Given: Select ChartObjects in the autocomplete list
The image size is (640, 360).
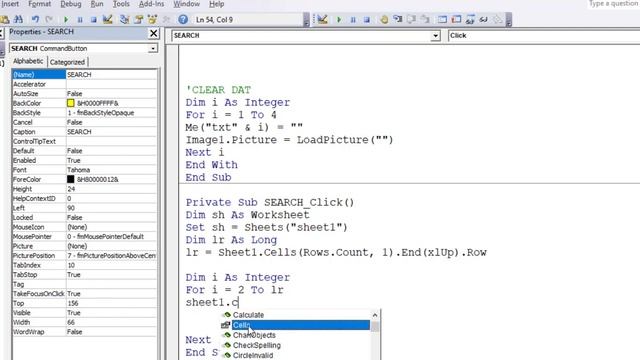Looking at the screenshot, I should point(254,335).
